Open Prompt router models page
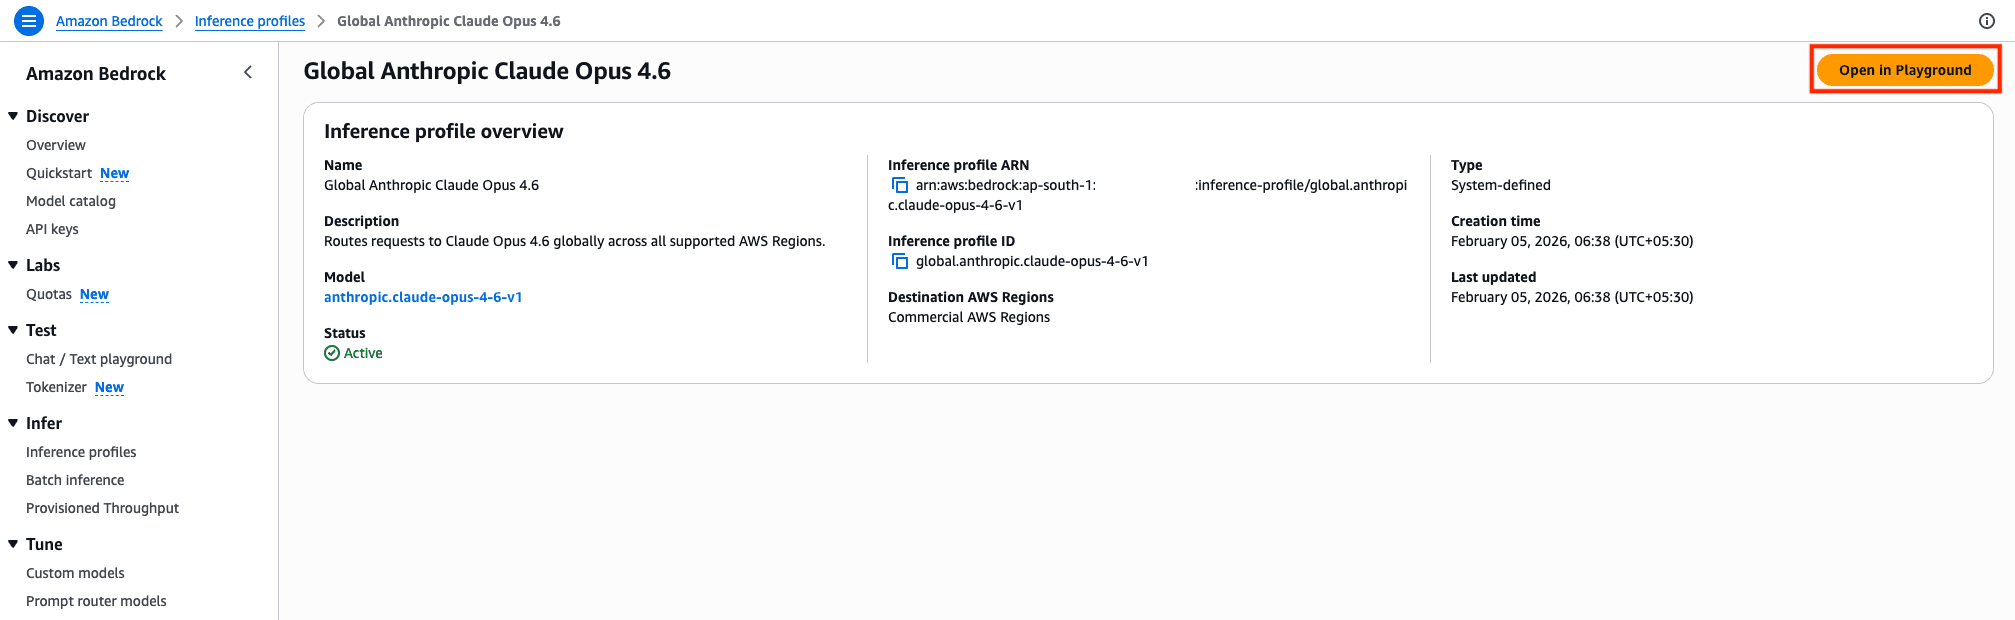This screenshot has width=2015, height=620. (x=96, y=601)
